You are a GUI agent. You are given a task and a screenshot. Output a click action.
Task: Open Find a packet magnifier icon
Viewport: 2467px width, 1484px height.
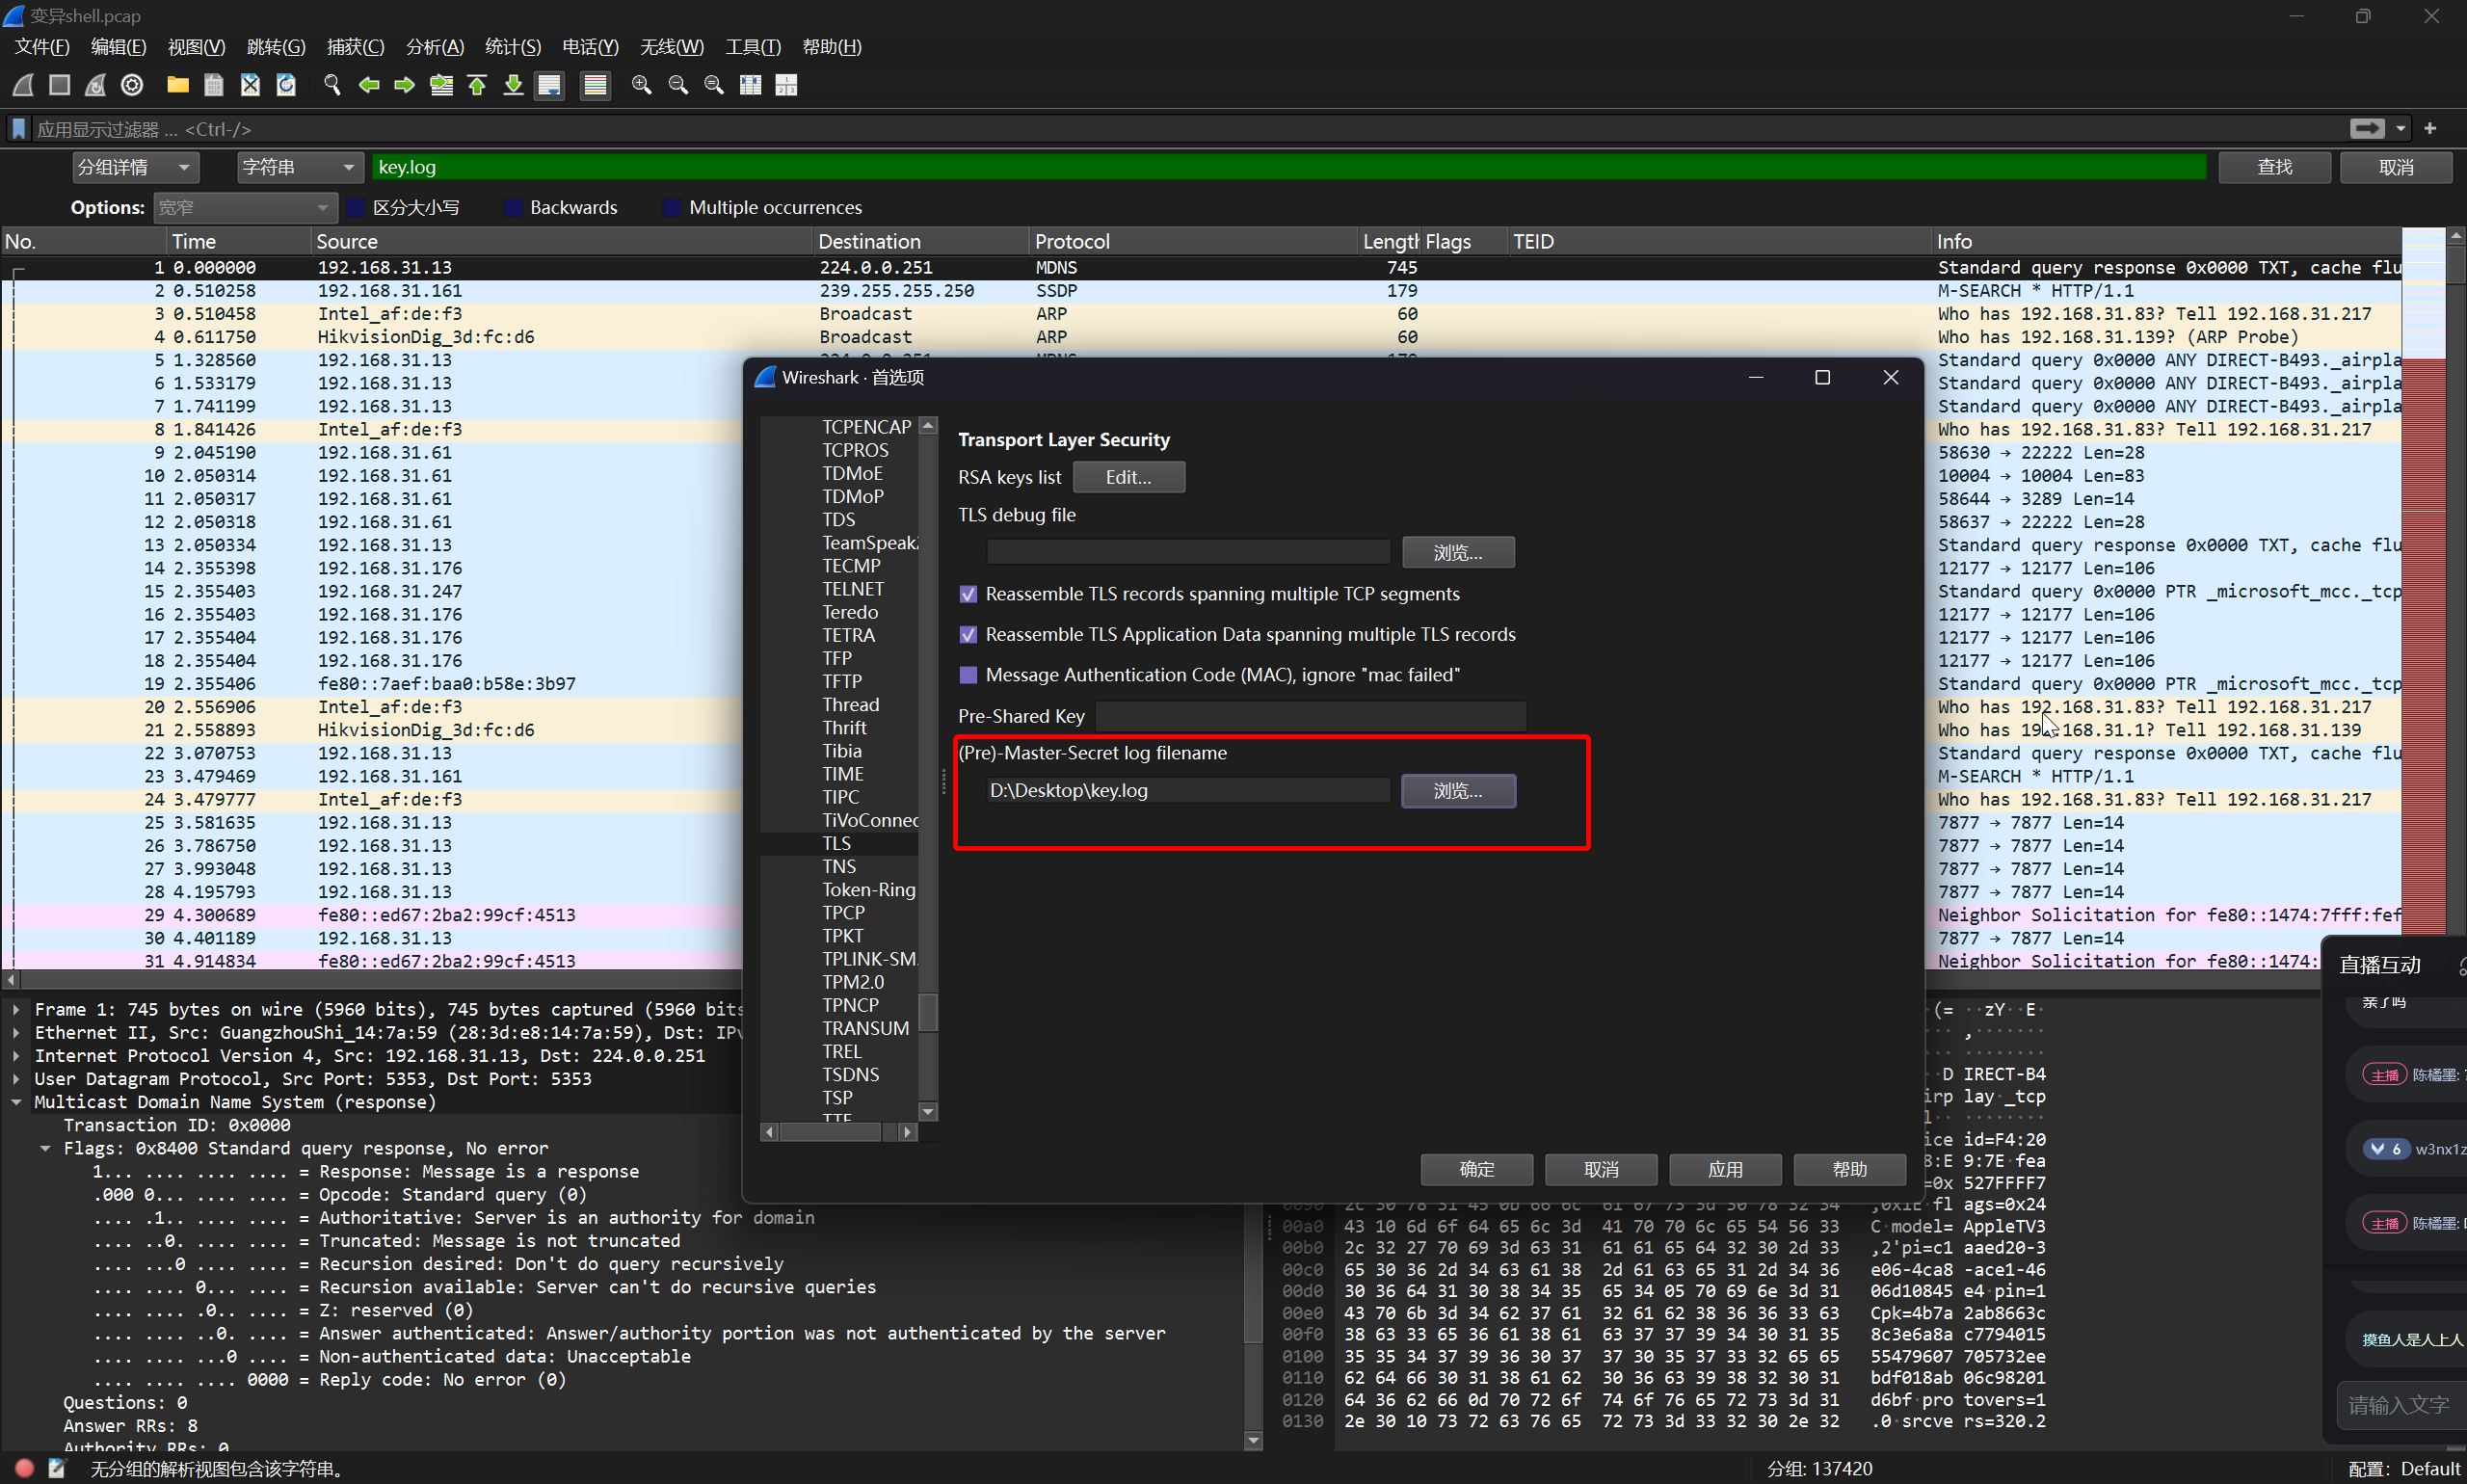click(x=332, y=85)
